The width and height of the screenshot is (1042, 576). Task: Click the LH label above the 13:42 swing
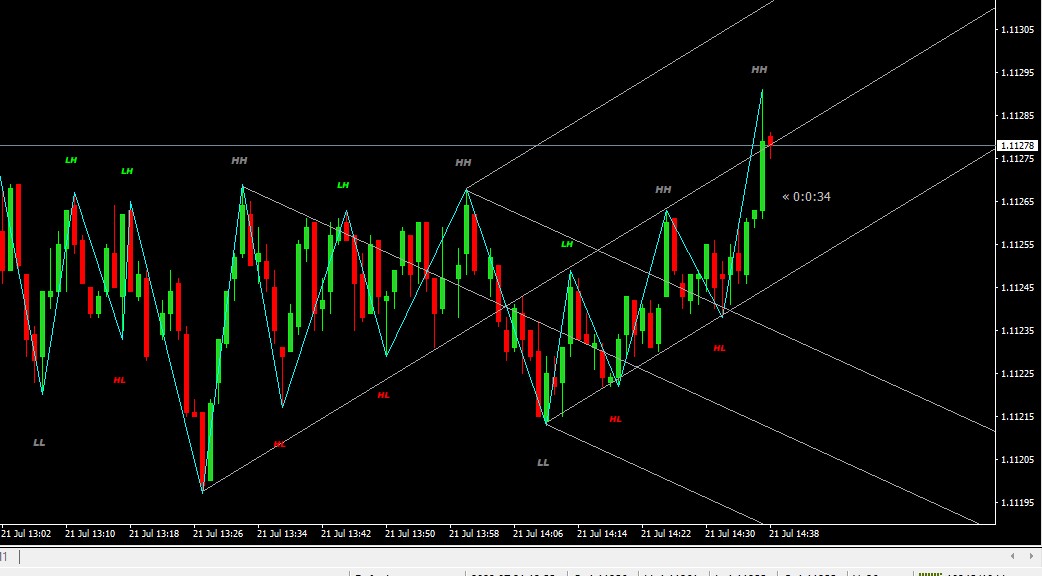tap(343, 185)
